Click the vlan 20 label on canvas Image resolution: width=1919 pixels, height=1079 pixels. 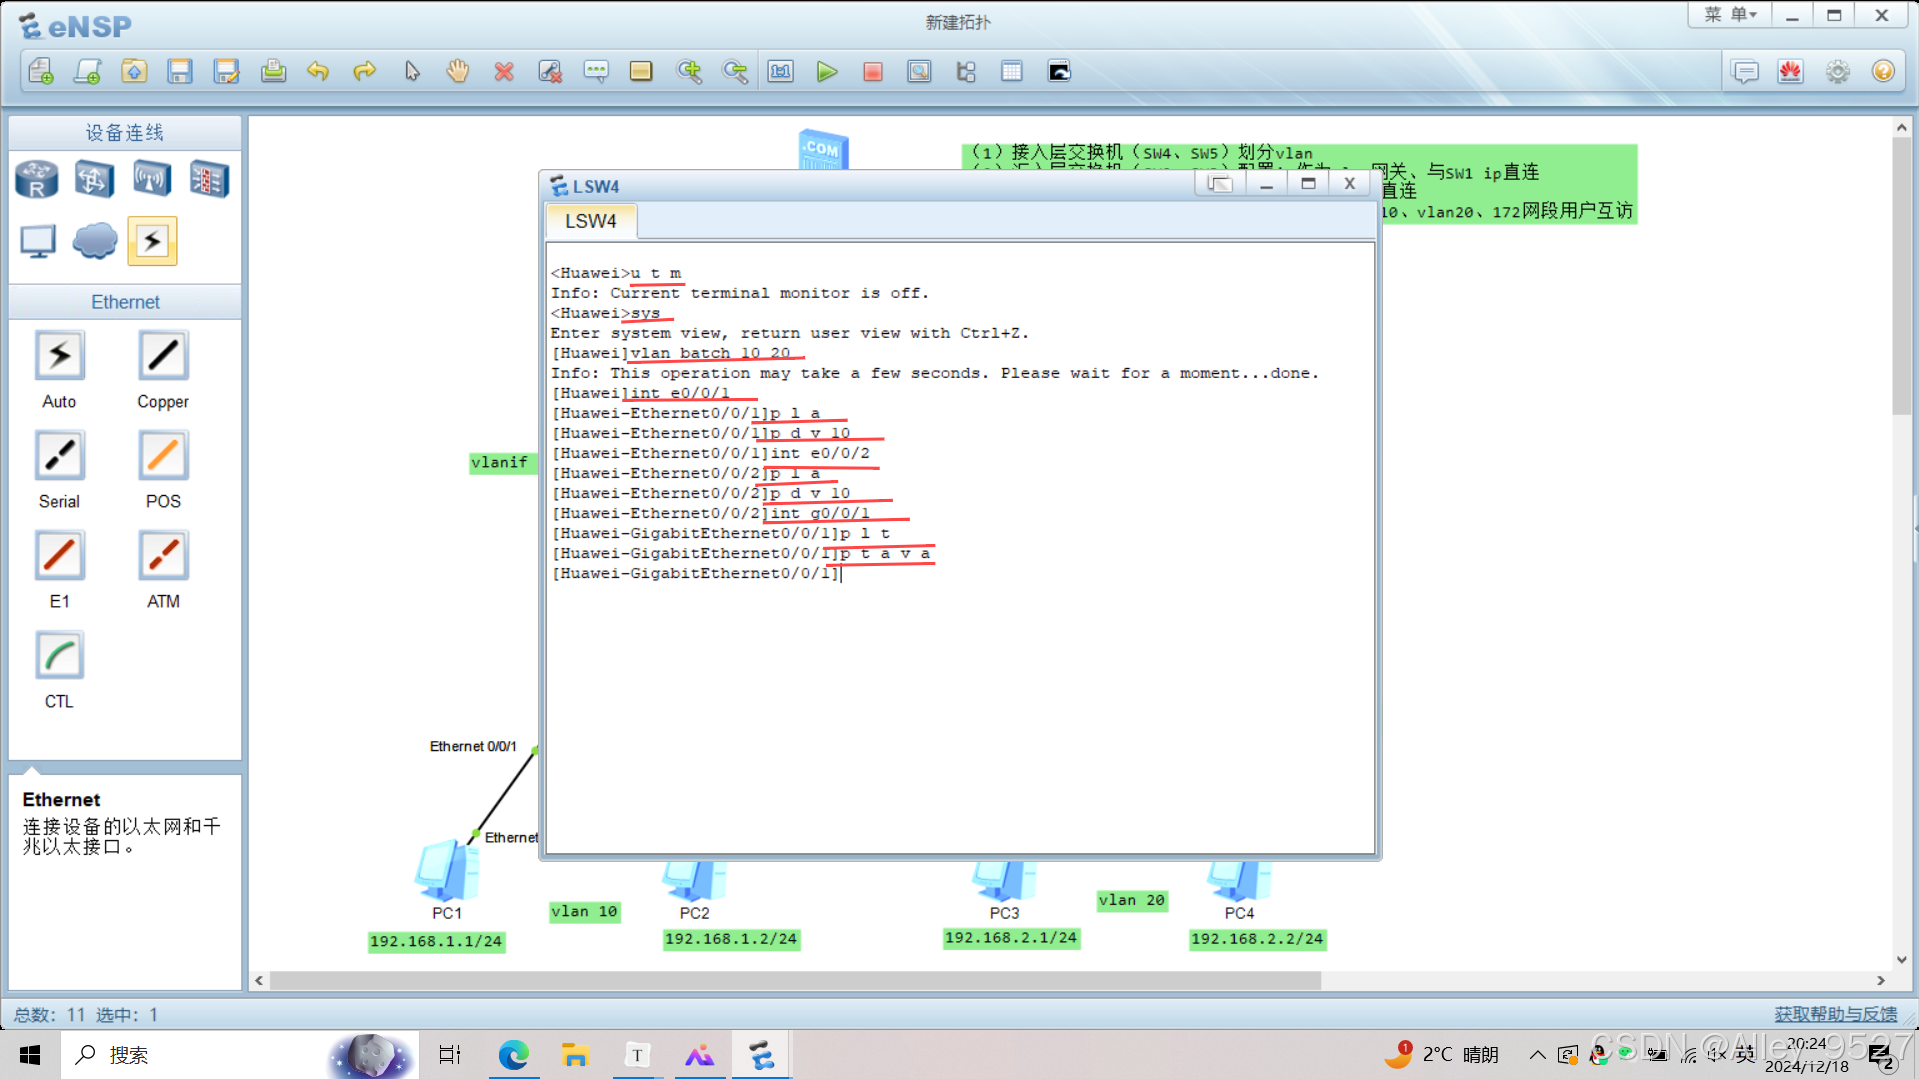(x=1131, y=900)
